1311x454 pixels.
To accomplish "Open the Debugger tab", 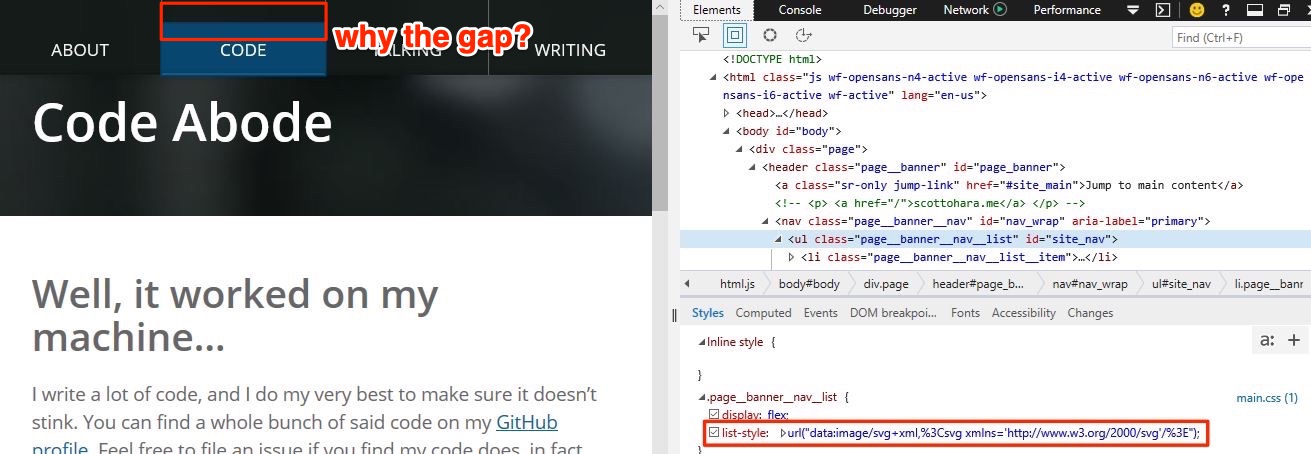I will (x=889, y=9).
